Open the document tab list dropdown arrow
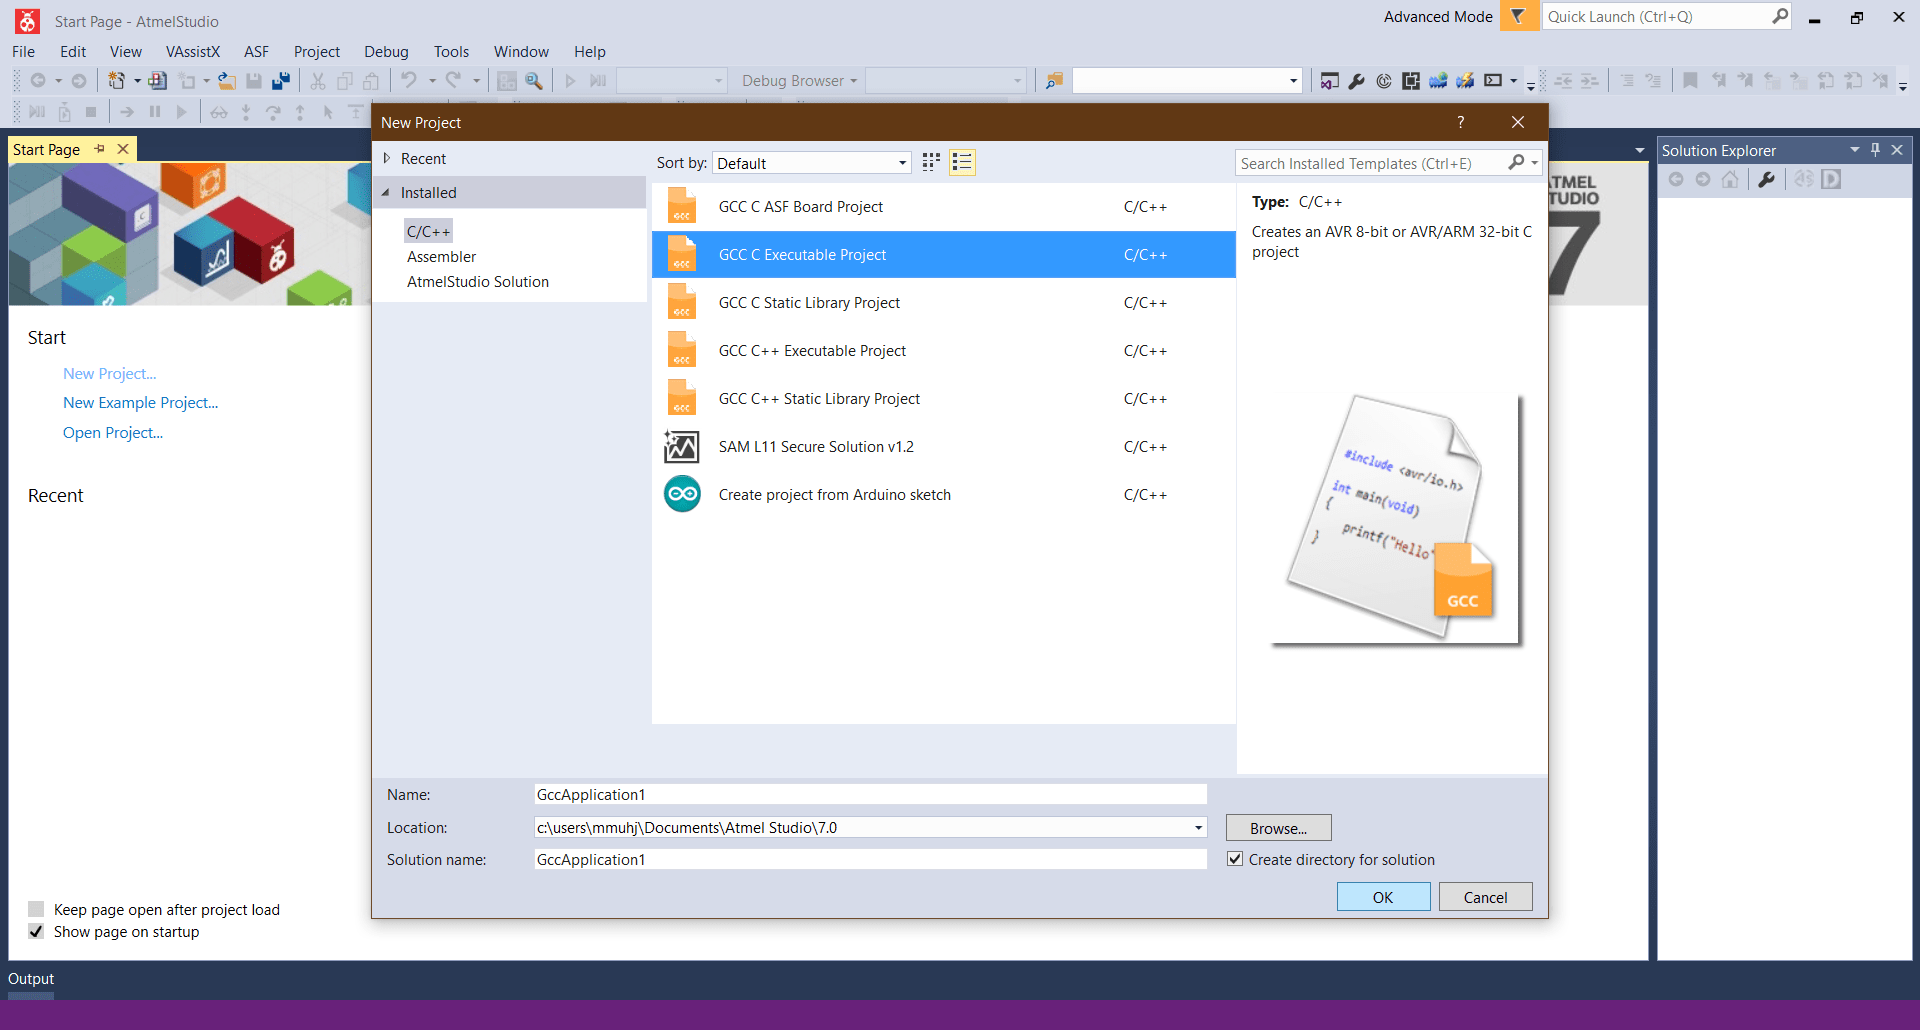This screenshot has height=1030, width=1920. pos(1640,151)
